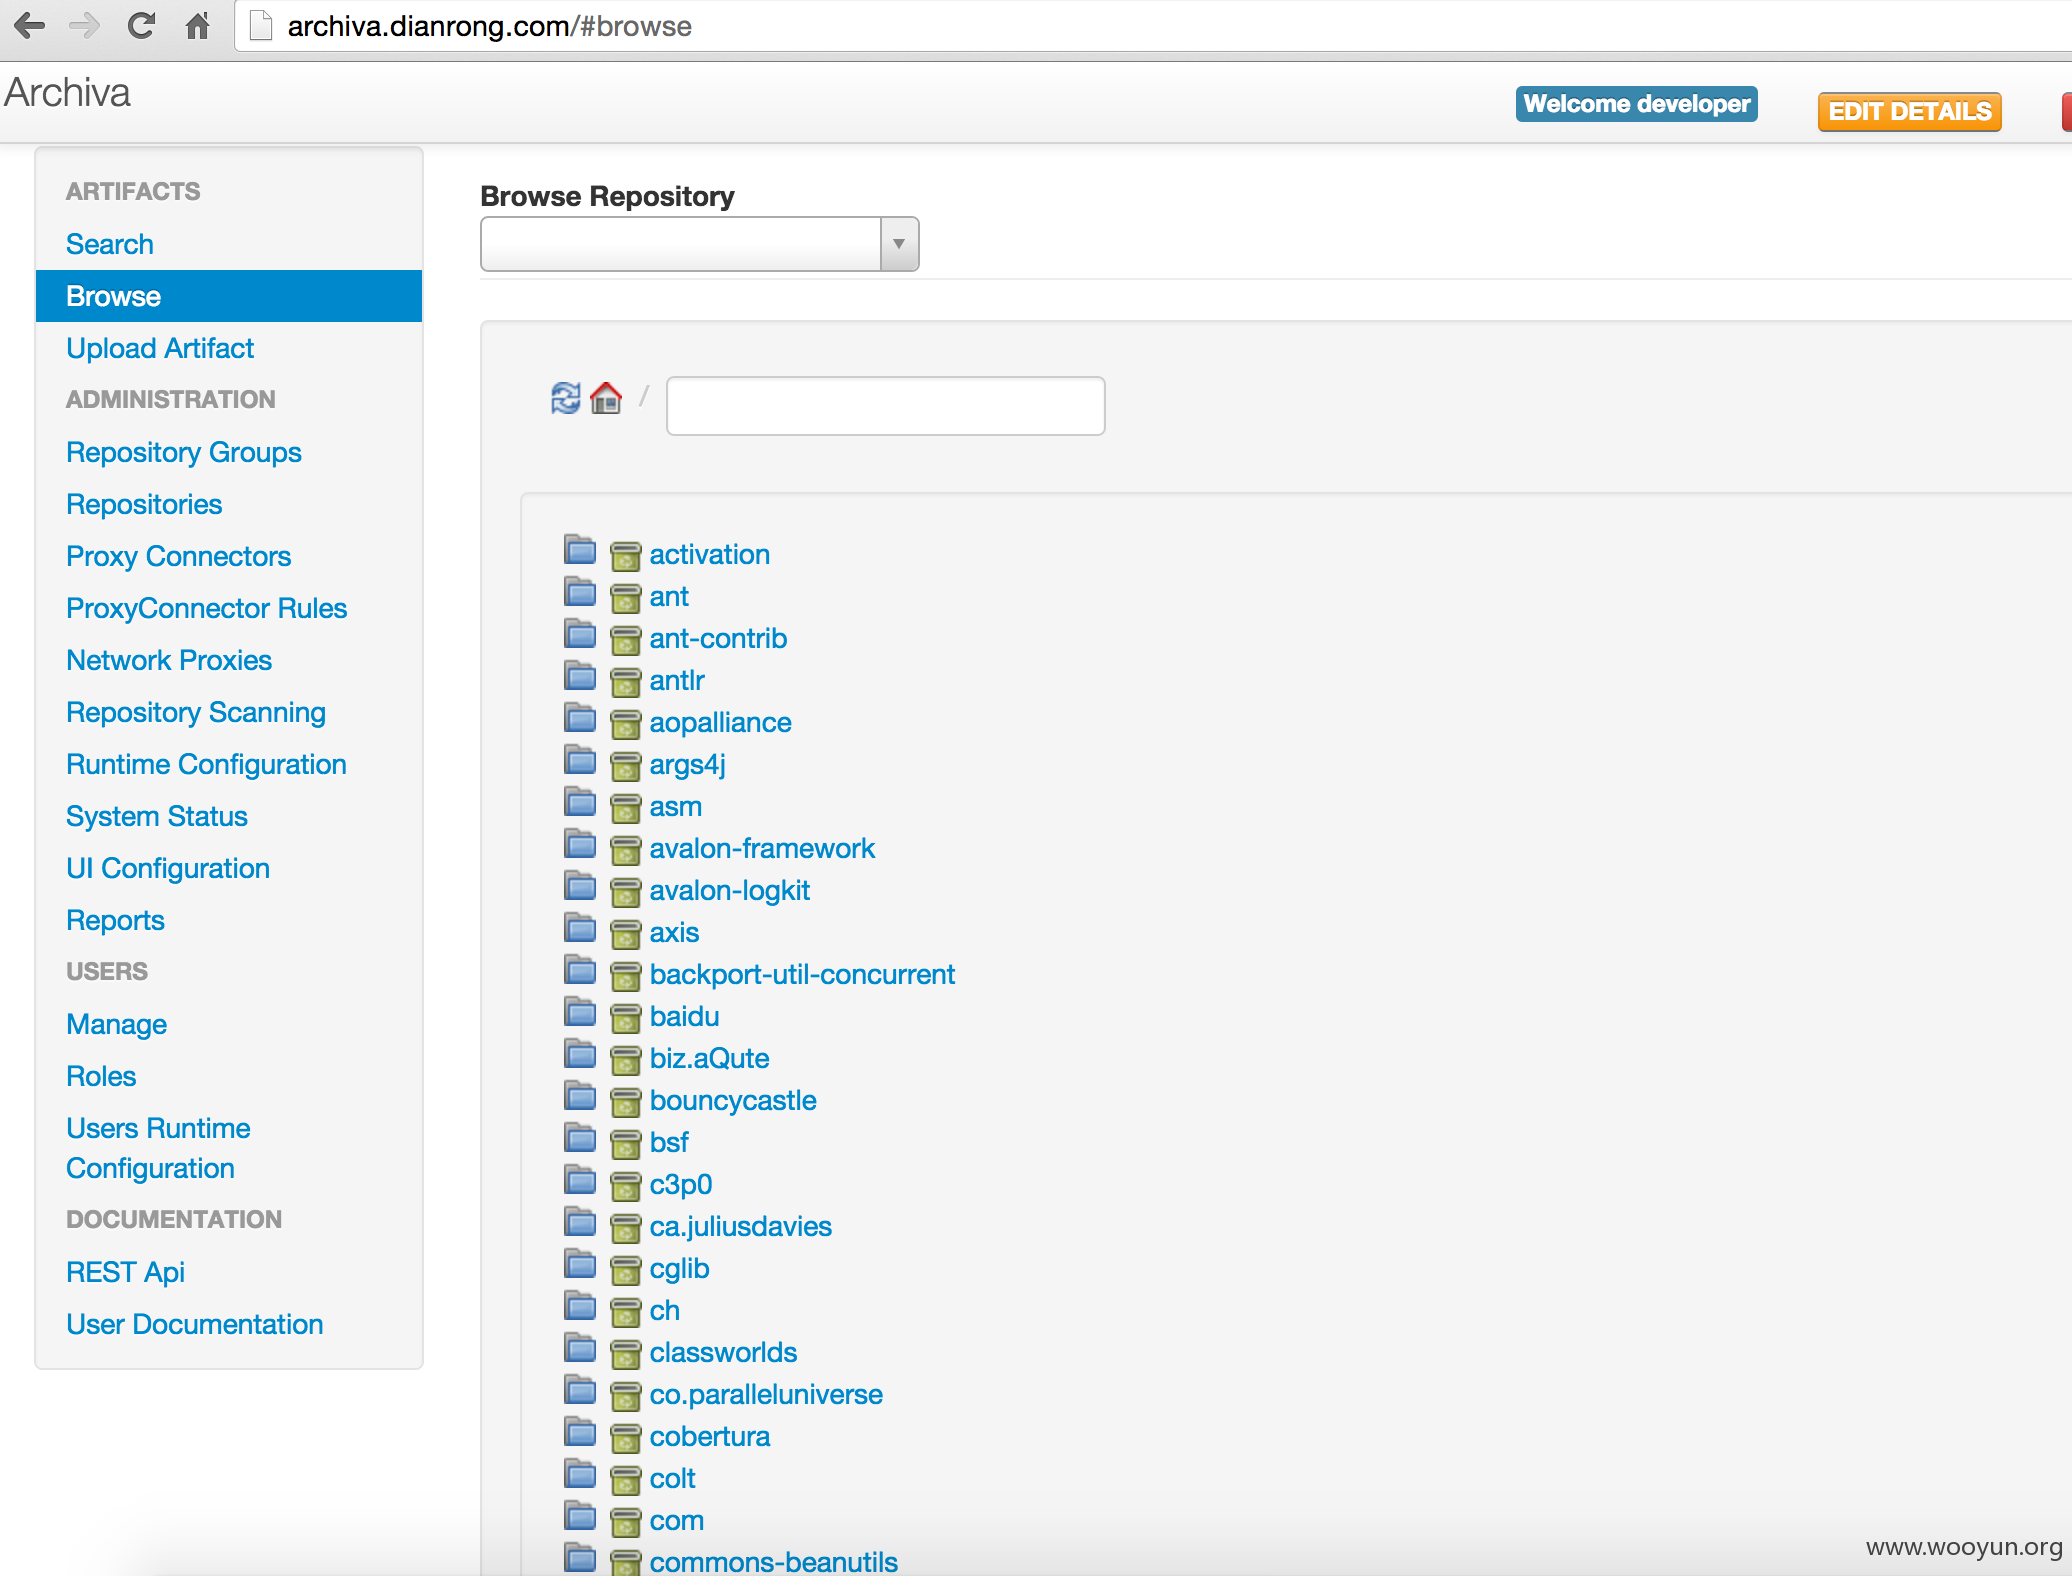
Task: Open ProxyConnector Rules page
Action: (207, 608)
